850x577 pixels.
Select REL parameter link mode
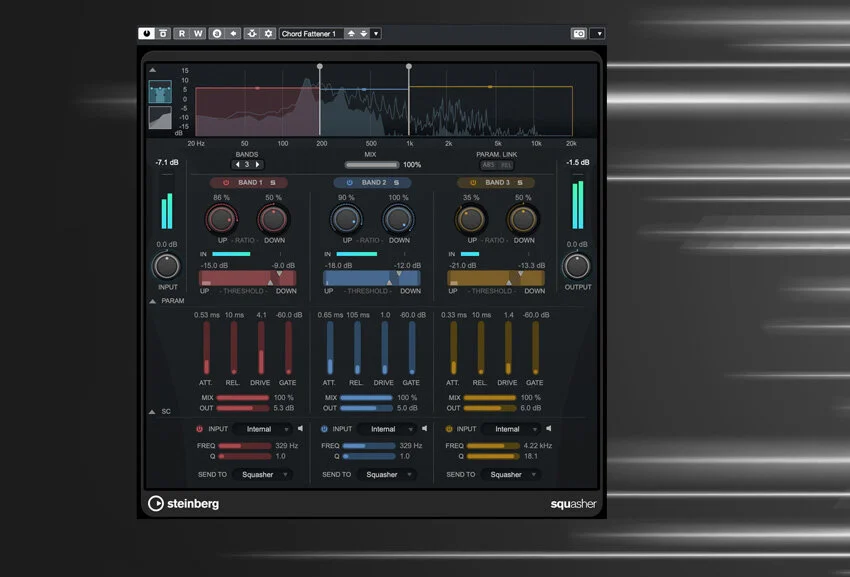[x=506, y=165]
